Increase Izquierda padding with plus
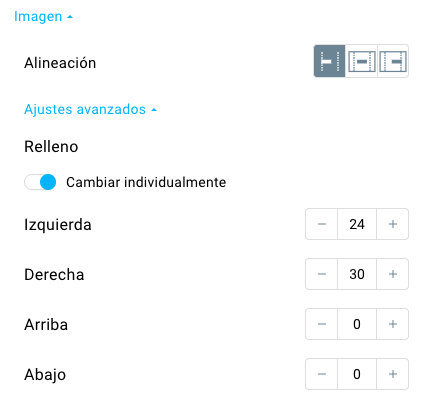The height and width of the screenshot is (404, 423). (x=393, y=224)
